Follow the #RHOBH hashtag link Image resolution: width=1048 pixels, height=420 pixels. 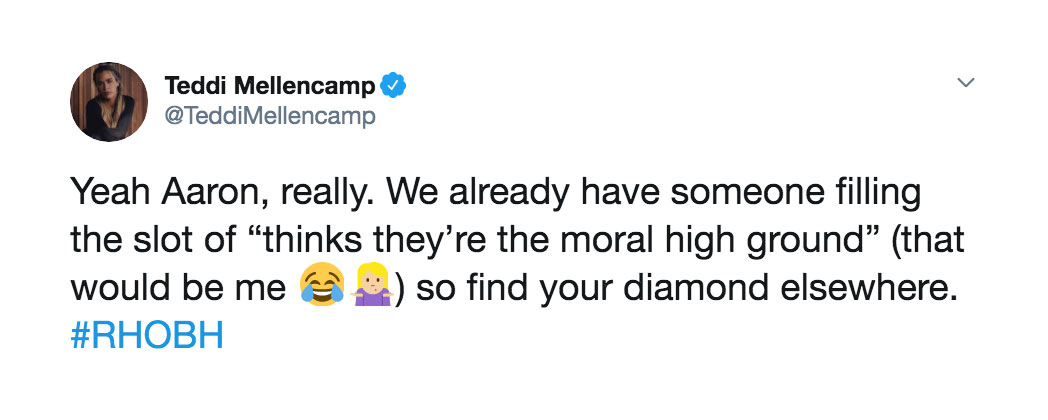point(146,334)
